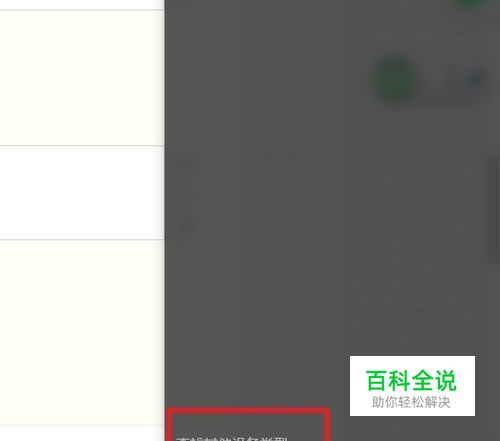Click the partially visible white row at the bottom of the list
The image size is (500, 441).
click(x=82, y=433)
